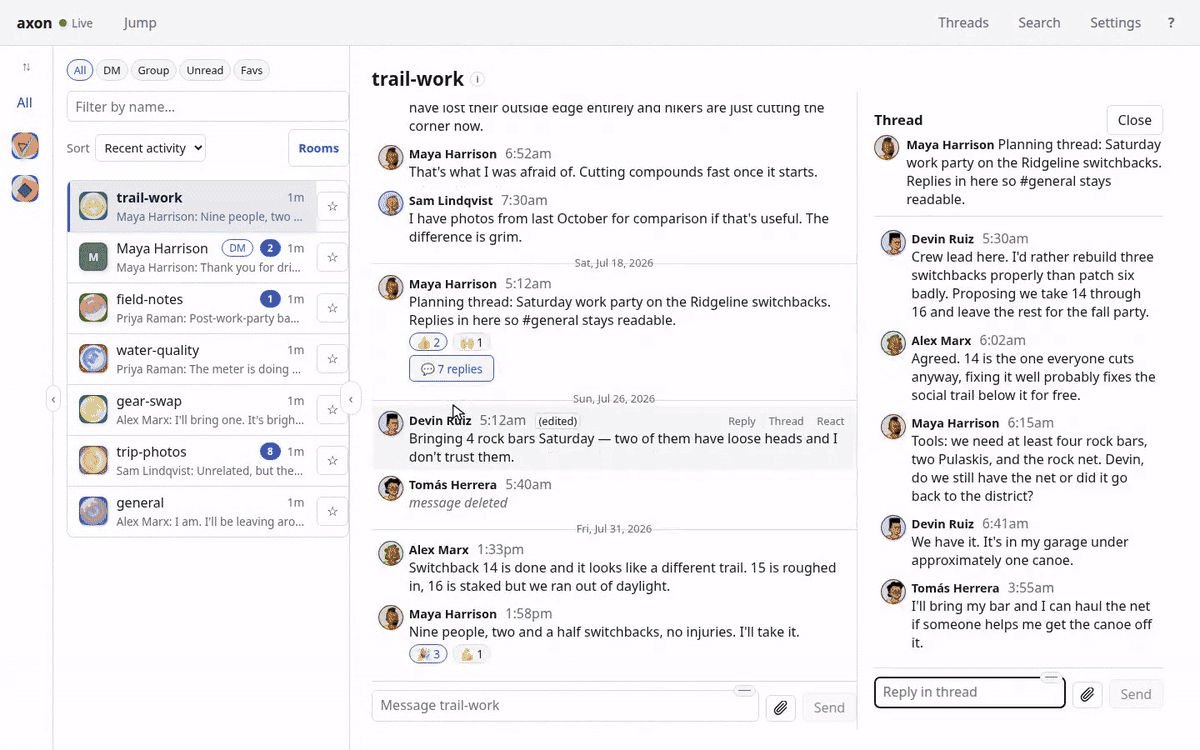Open the triangle-logo workspace in the rail

click(x=25, y=146)
